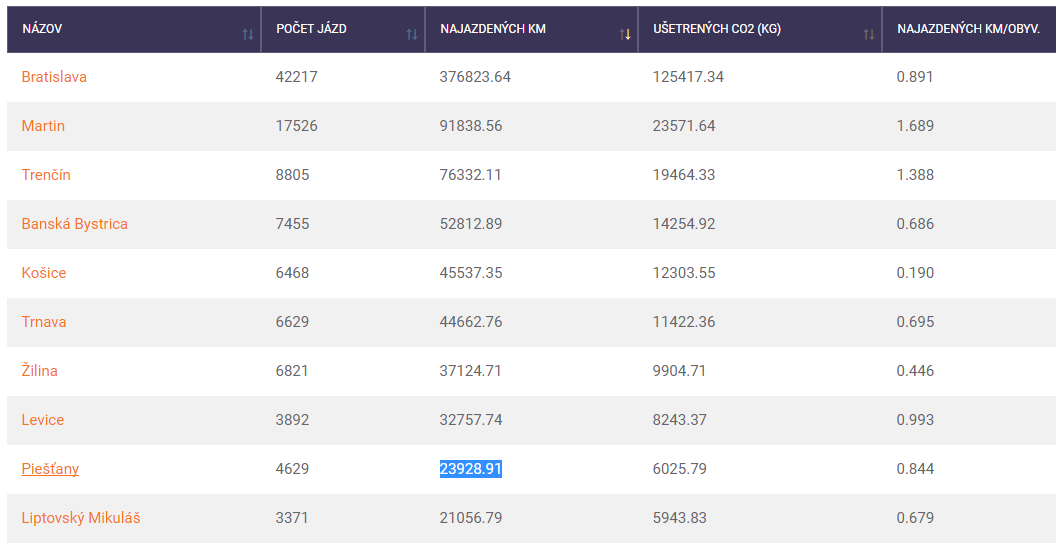Open the Liptovský Mikuláš link
The image size is (1056, 548).
click(x=81, y=518)
